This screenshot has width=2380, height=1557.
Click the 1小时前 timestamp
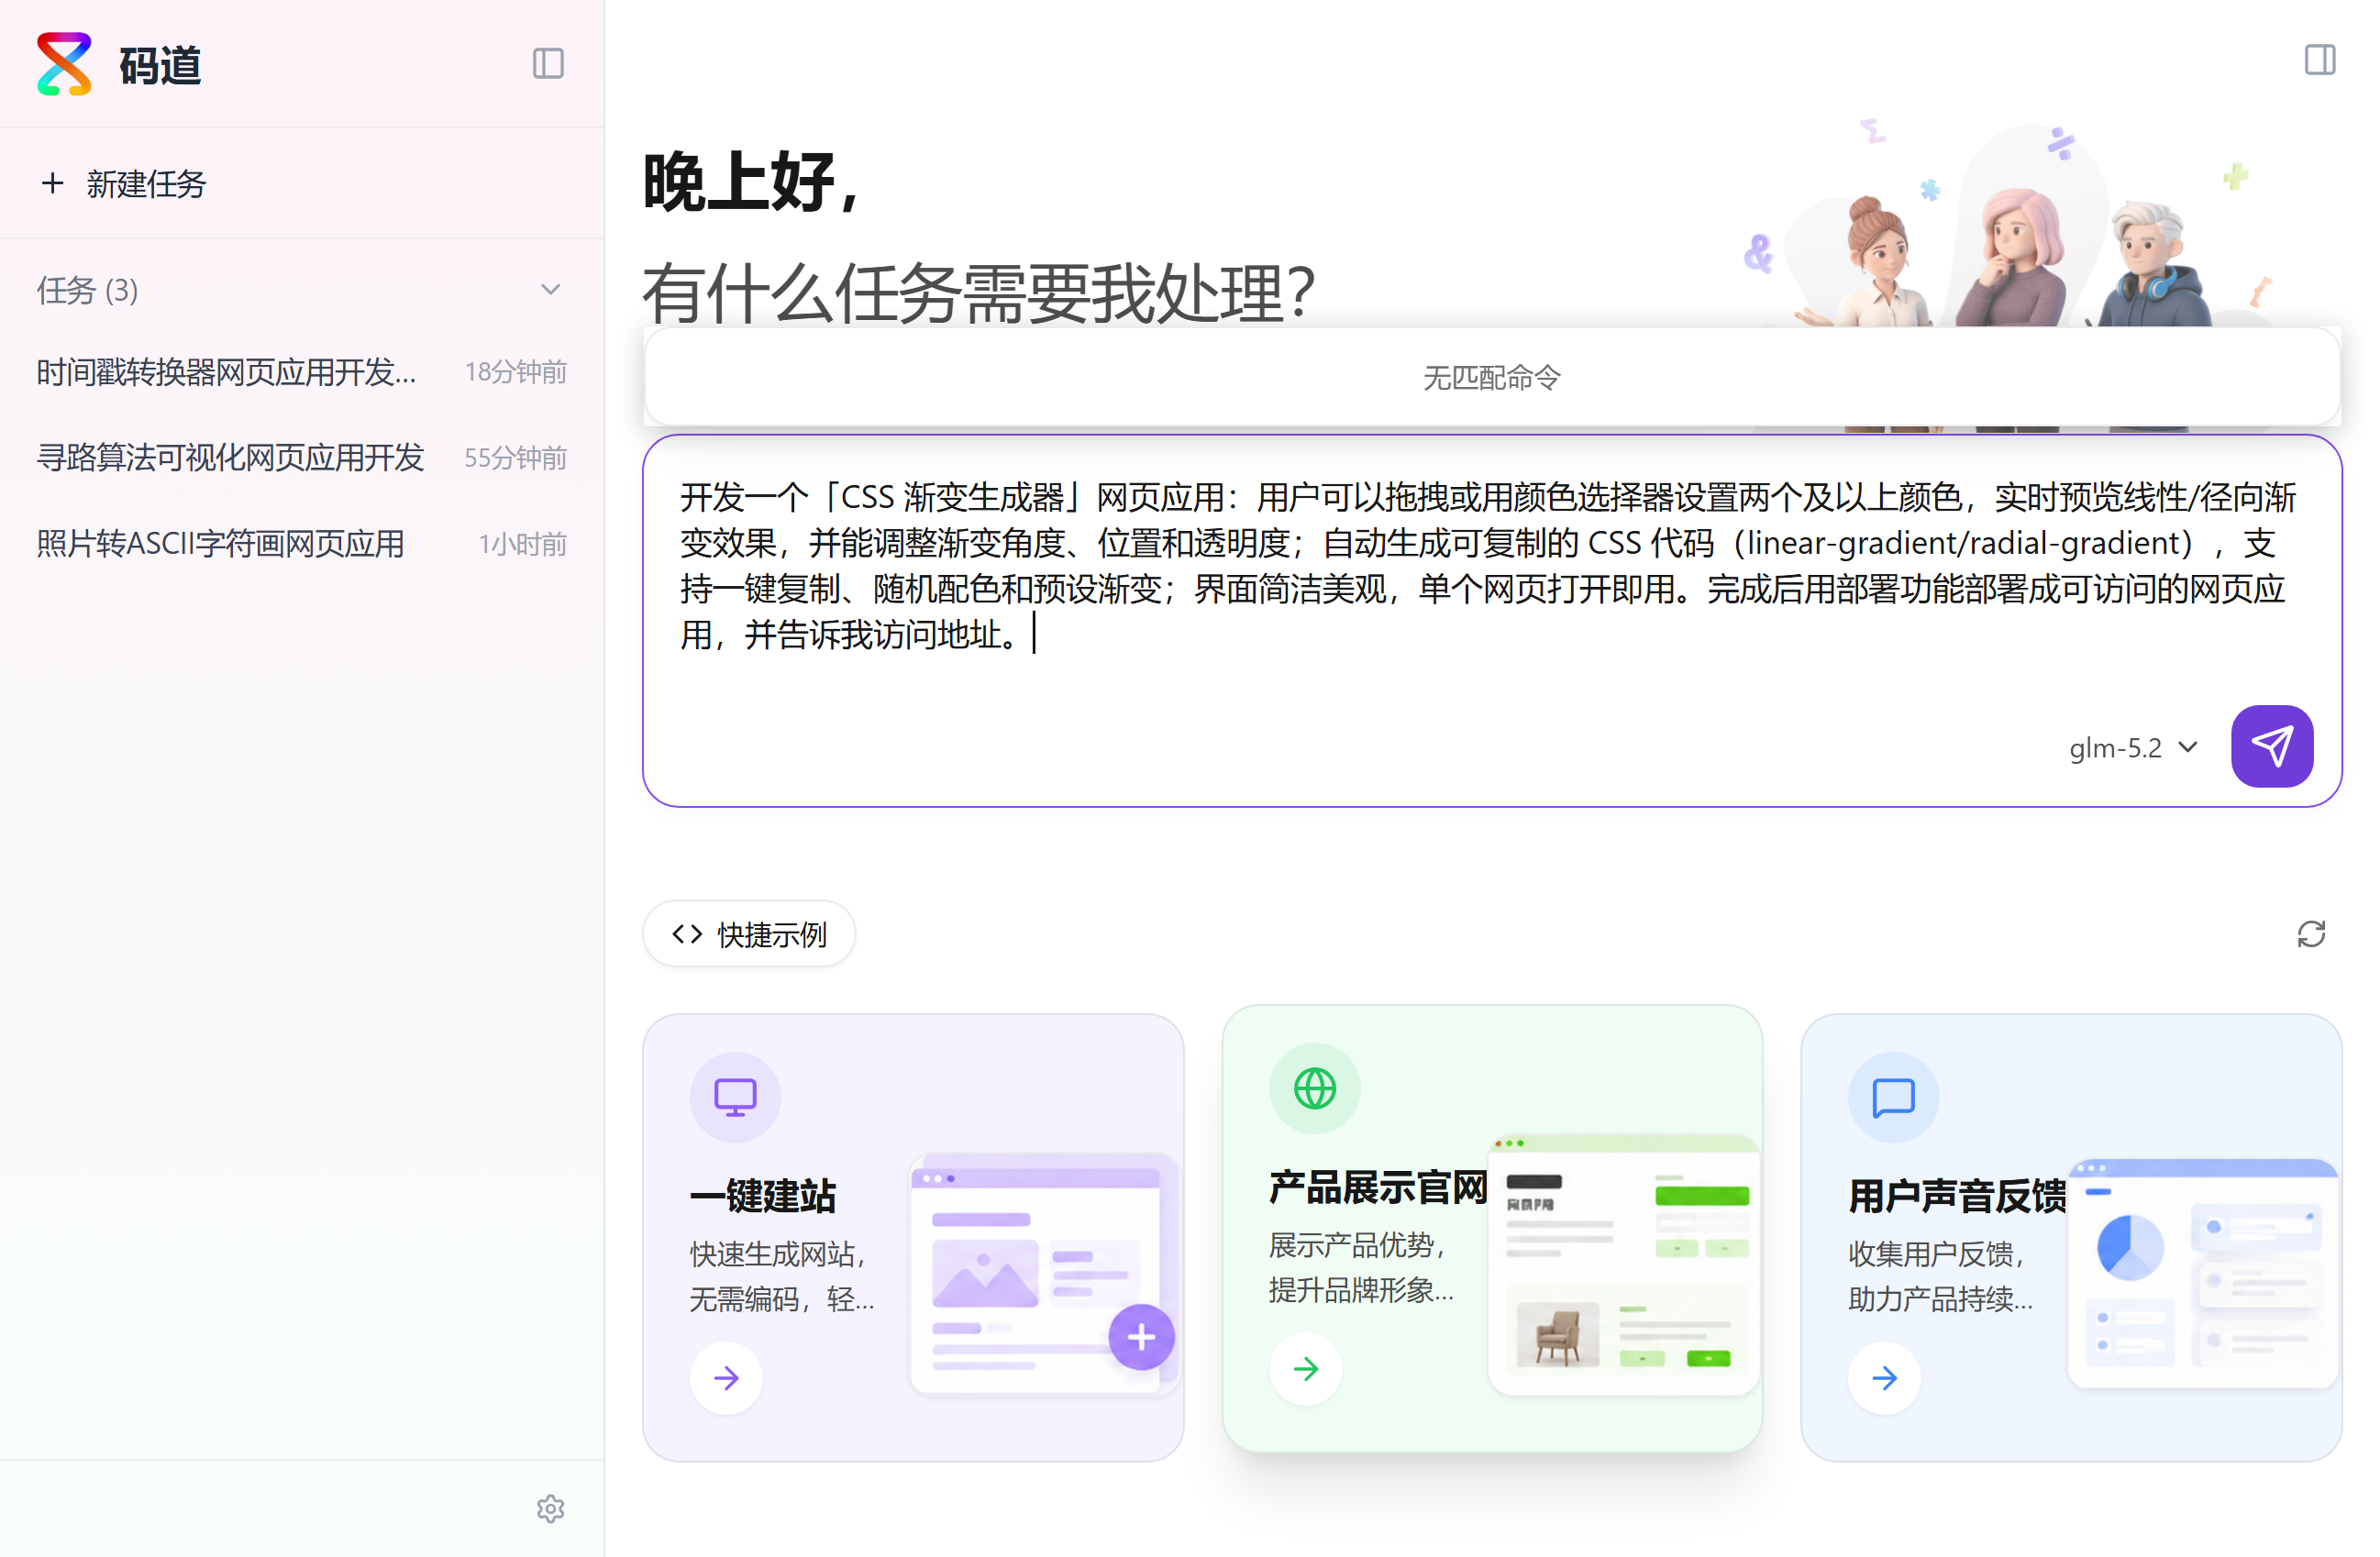pos(522,544)
